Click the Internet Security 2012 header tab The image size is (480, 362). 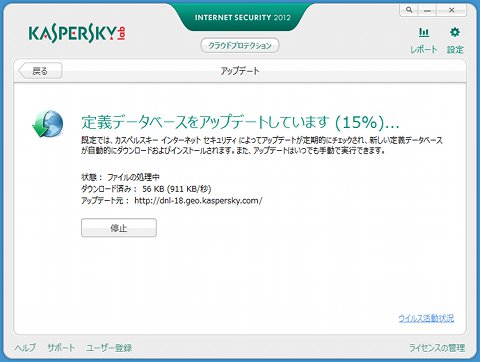point(242,17)
